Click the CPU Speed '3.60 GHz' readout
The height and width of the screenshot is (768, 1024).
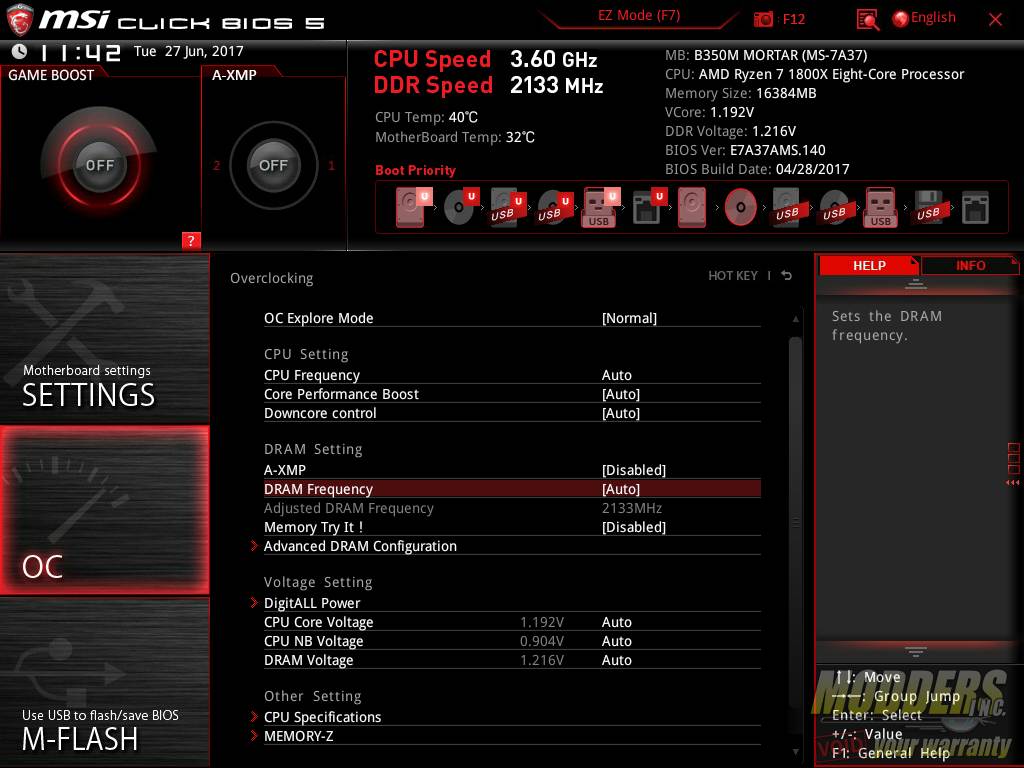(554, 59)
